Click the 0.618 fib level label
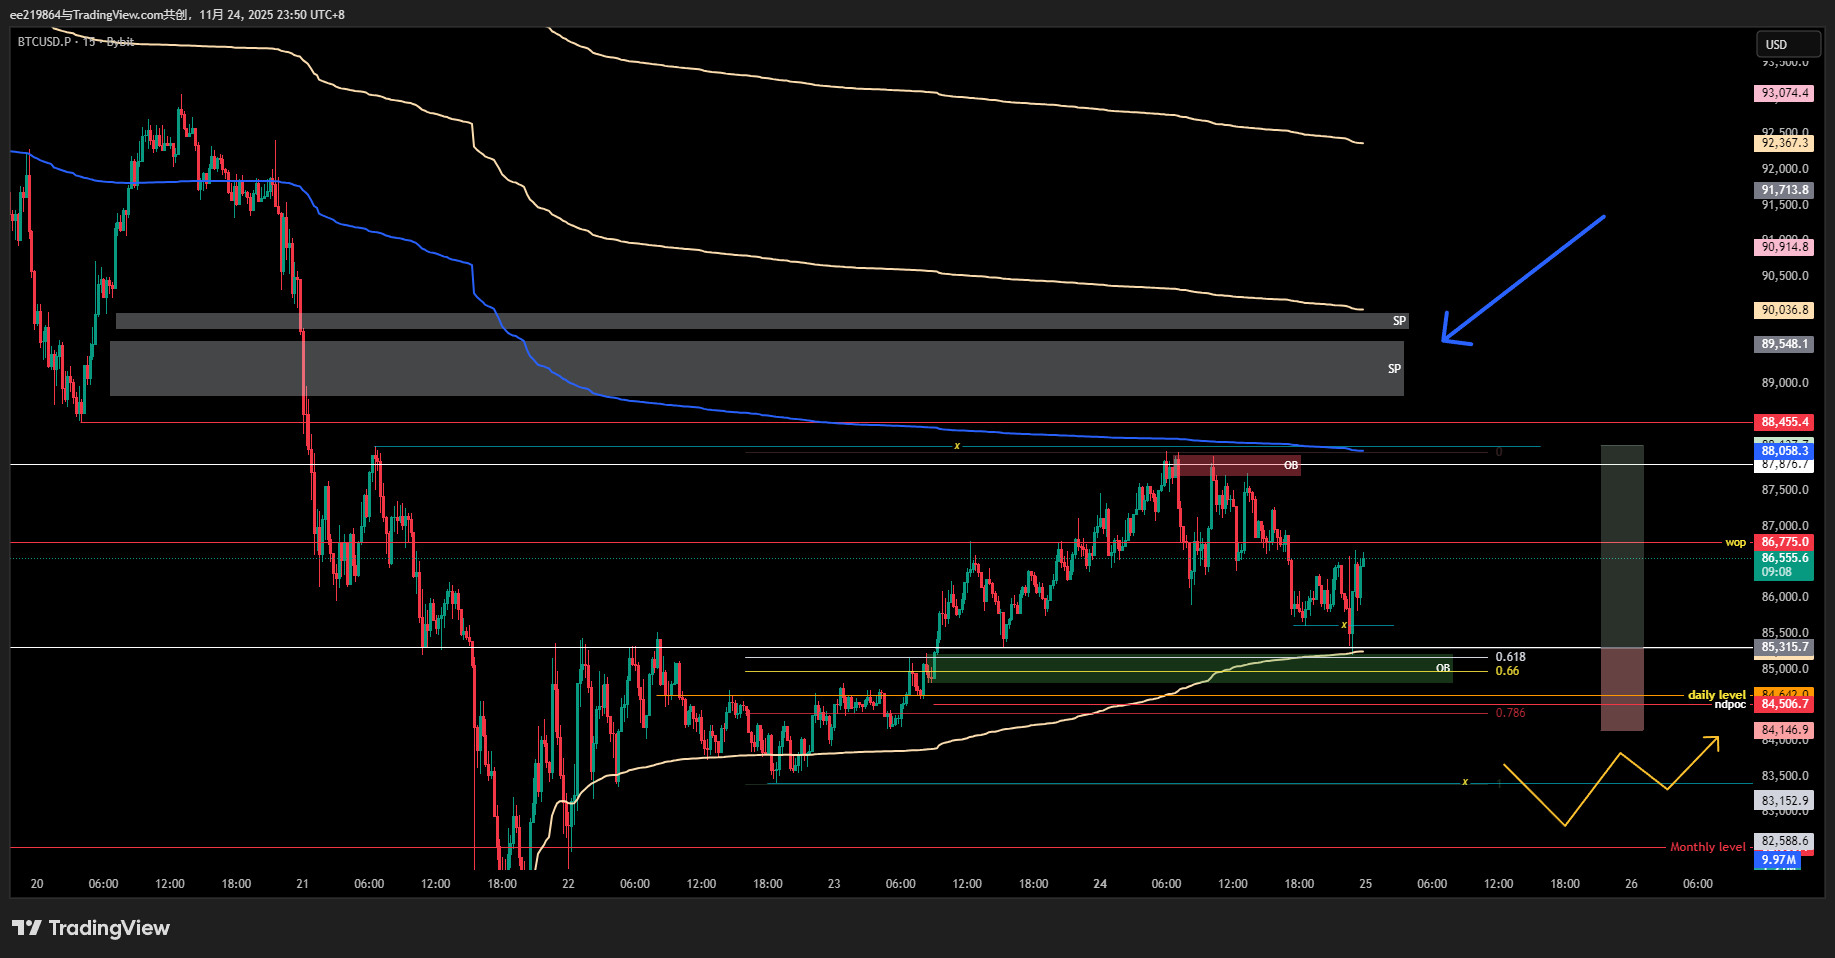This screenshot has height=958, width=1835. coord(1510,657)
